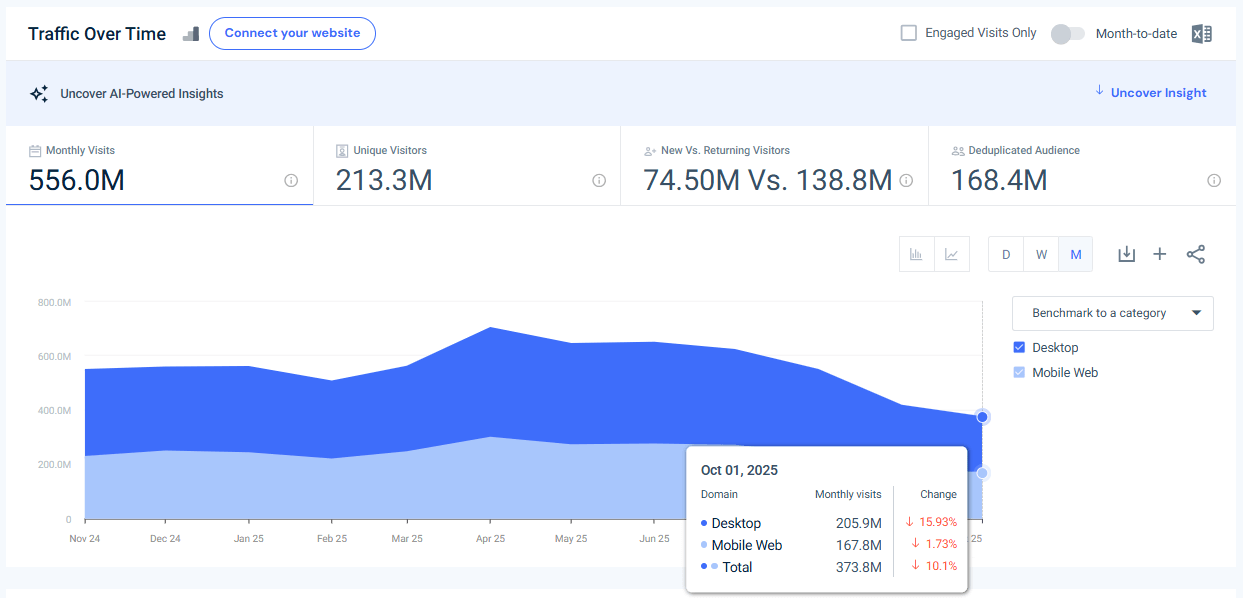Open the Monthly Visits info icon
The image size is (1243, 598).
coord(290,181)
